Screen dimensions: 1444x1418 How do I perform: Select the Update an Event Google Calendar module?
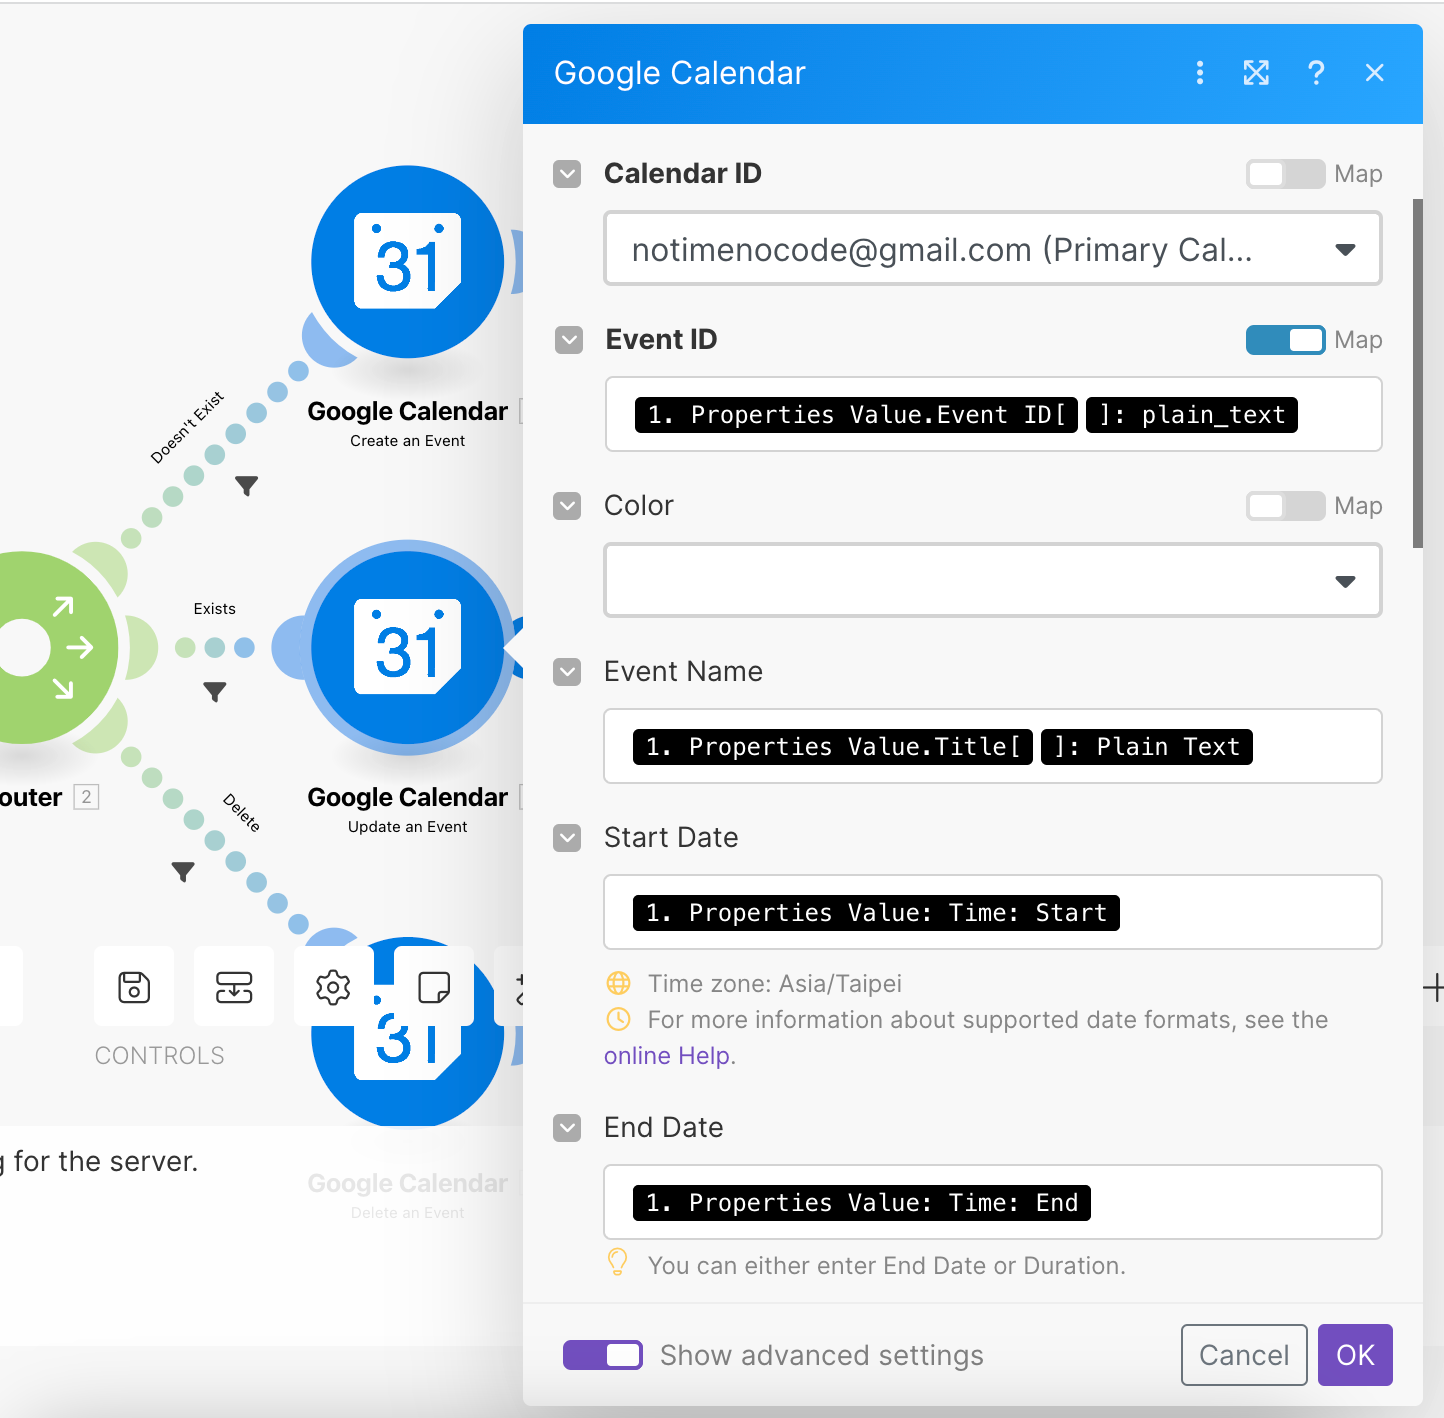tap(407, 648)
